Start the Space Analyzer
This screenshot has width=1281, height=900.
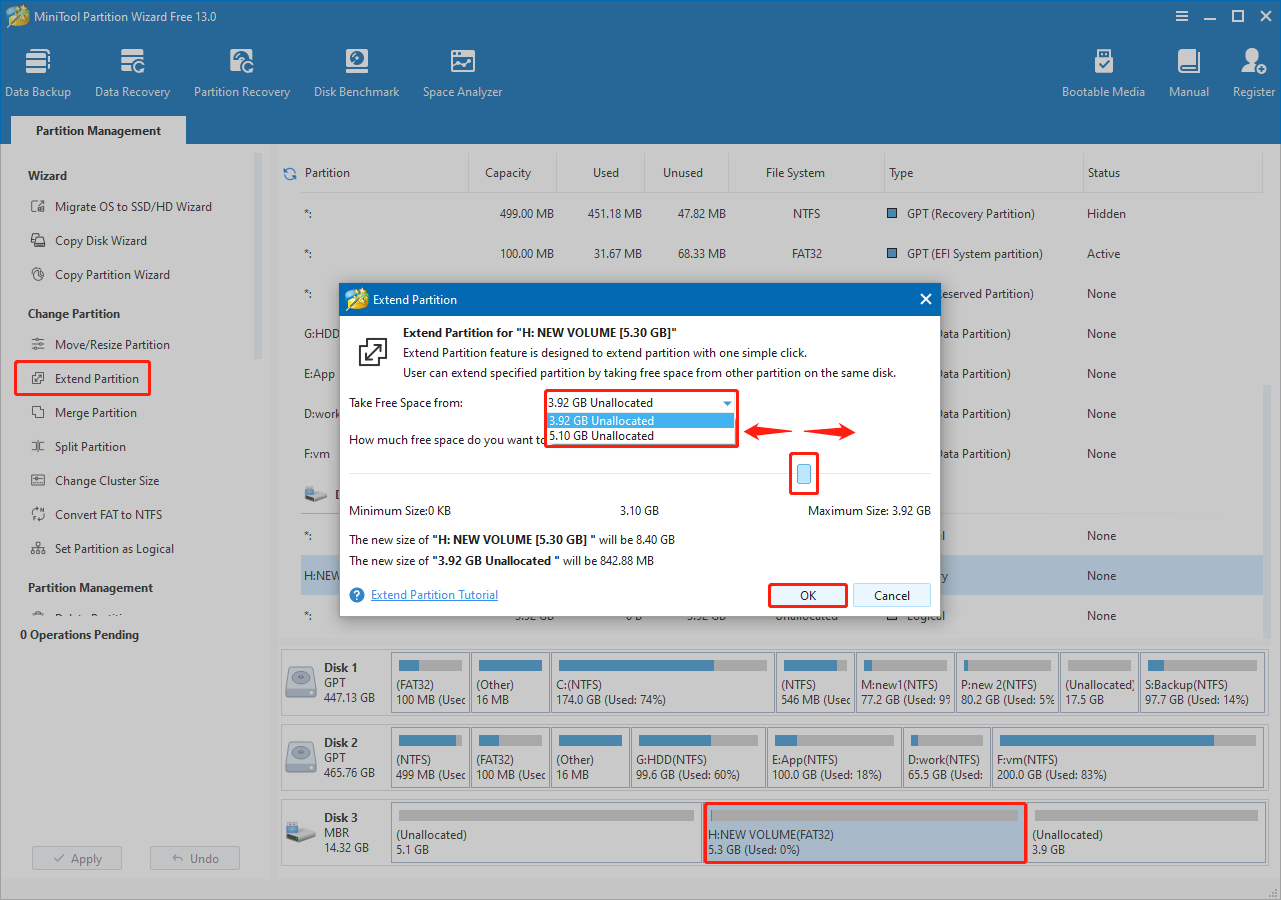(462, 70)
